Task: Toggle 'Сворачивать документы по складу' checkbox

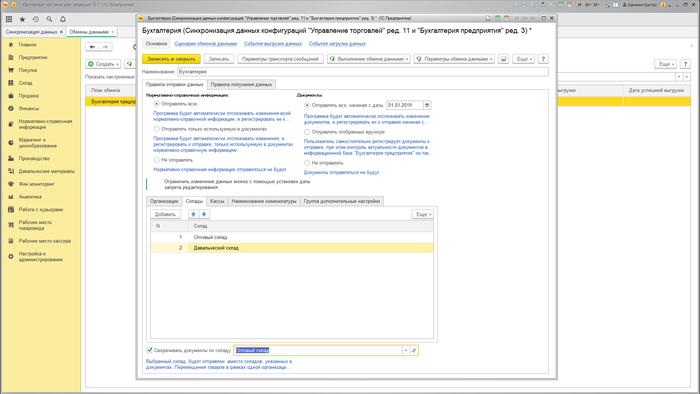Action: [150, 350]
